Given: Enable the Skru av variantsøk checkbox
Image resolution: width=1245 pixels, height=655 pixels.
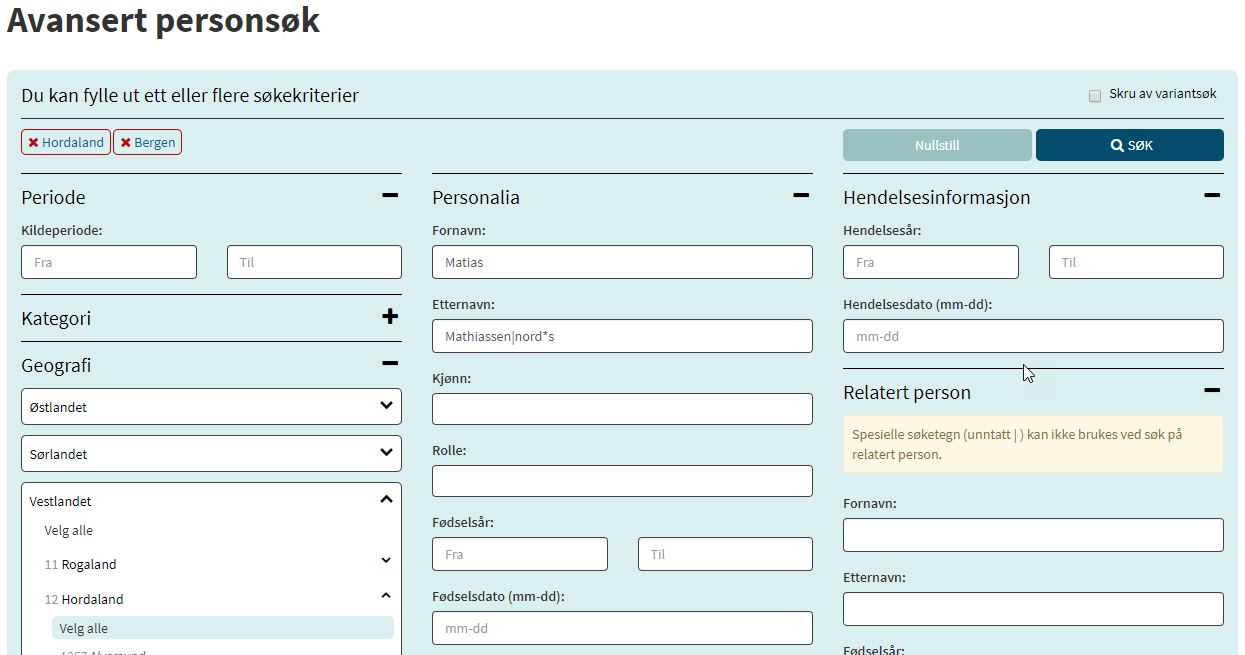Looking at the screenshot, I should coord(1095,96).
